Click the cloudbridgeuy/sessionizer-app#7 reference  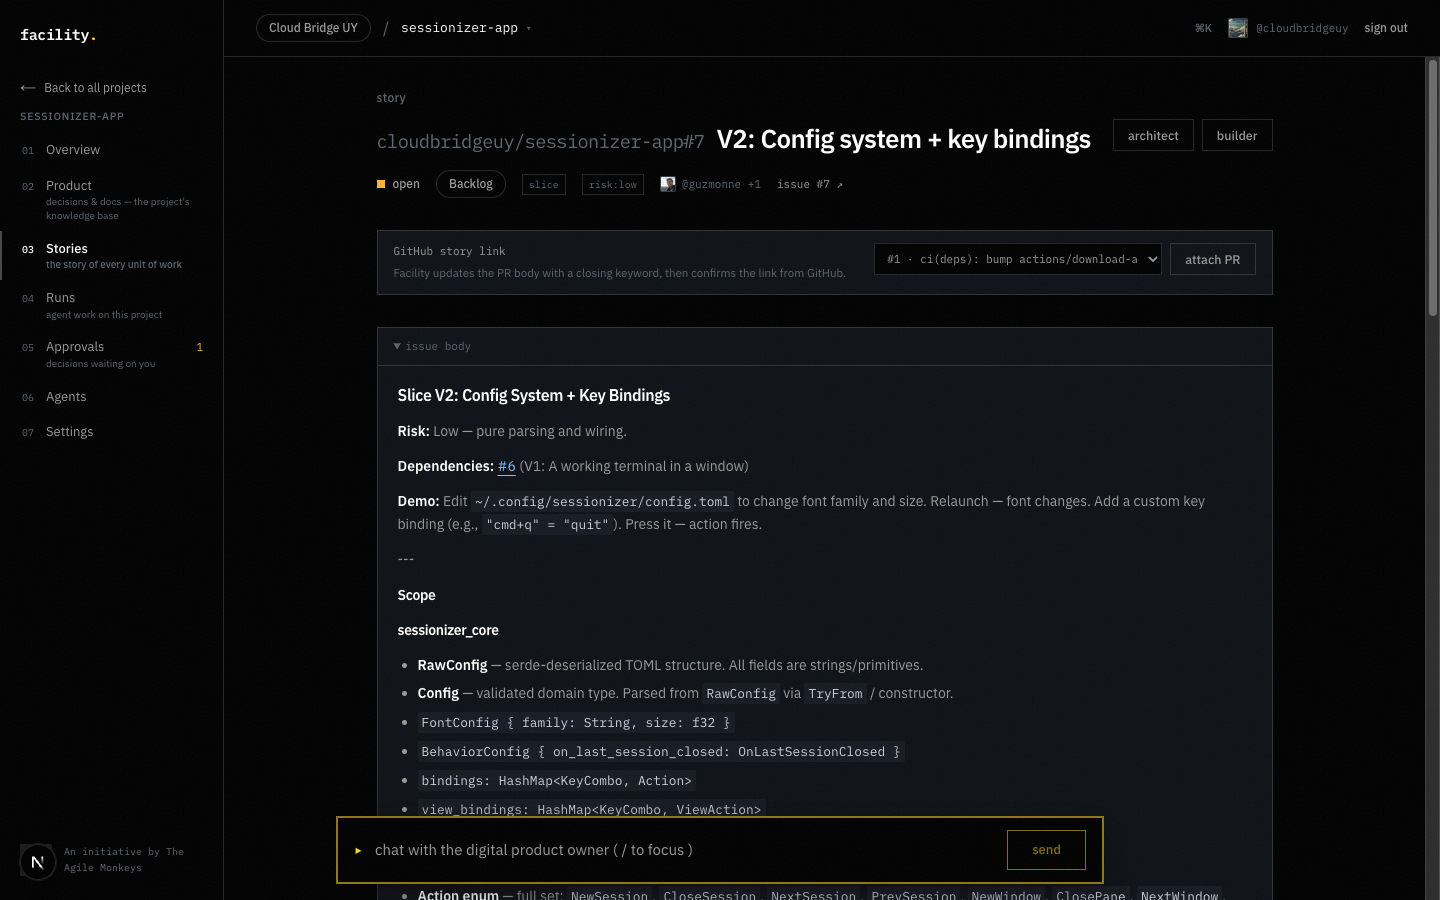point(541,142)
